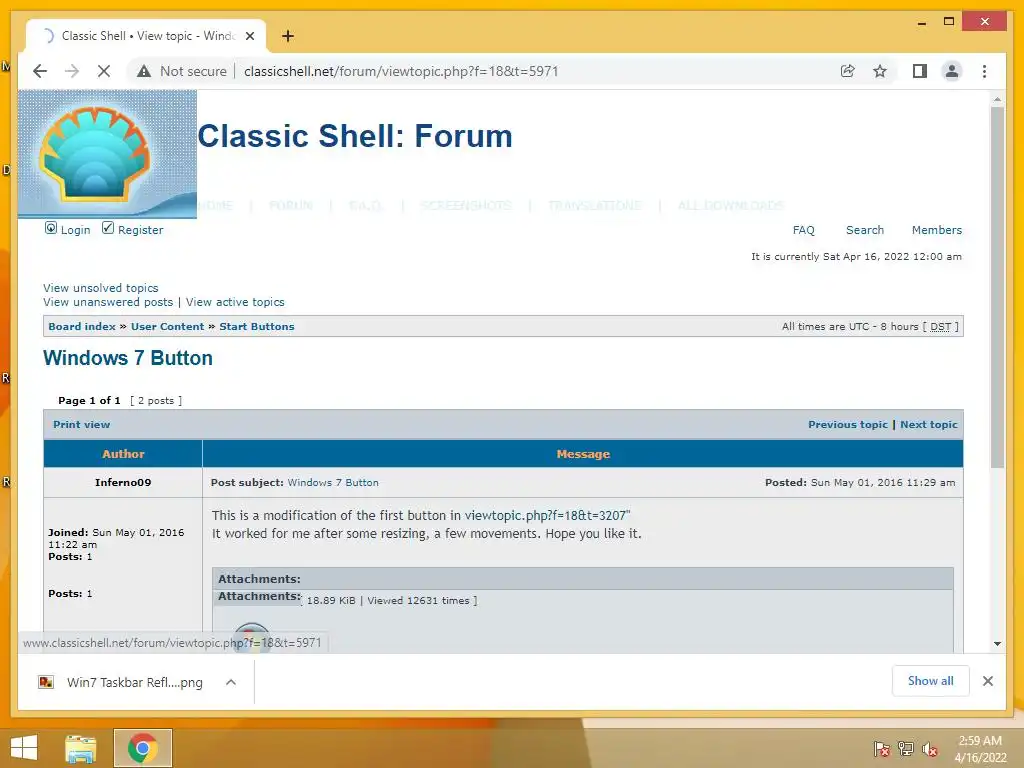1024x768 pixels.
Task: Click the Login icon beside Login
Action: click(x=50, y=228)
